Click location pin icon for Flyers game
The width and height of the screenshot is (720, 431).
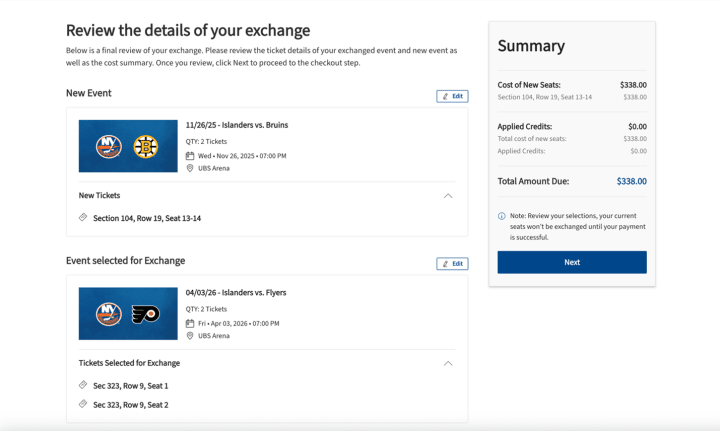click(190, 337)
